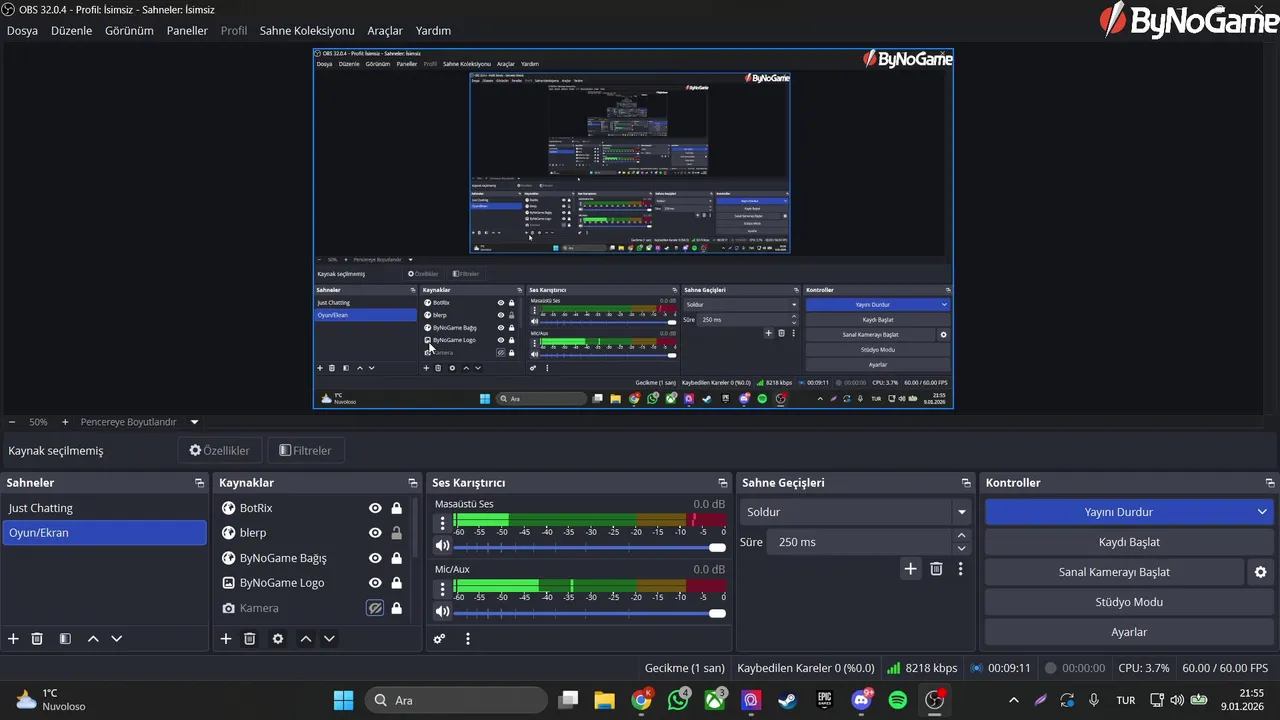
Task: Open source properties gear in Kaynaklar toolbar
Action: (278, 639)
